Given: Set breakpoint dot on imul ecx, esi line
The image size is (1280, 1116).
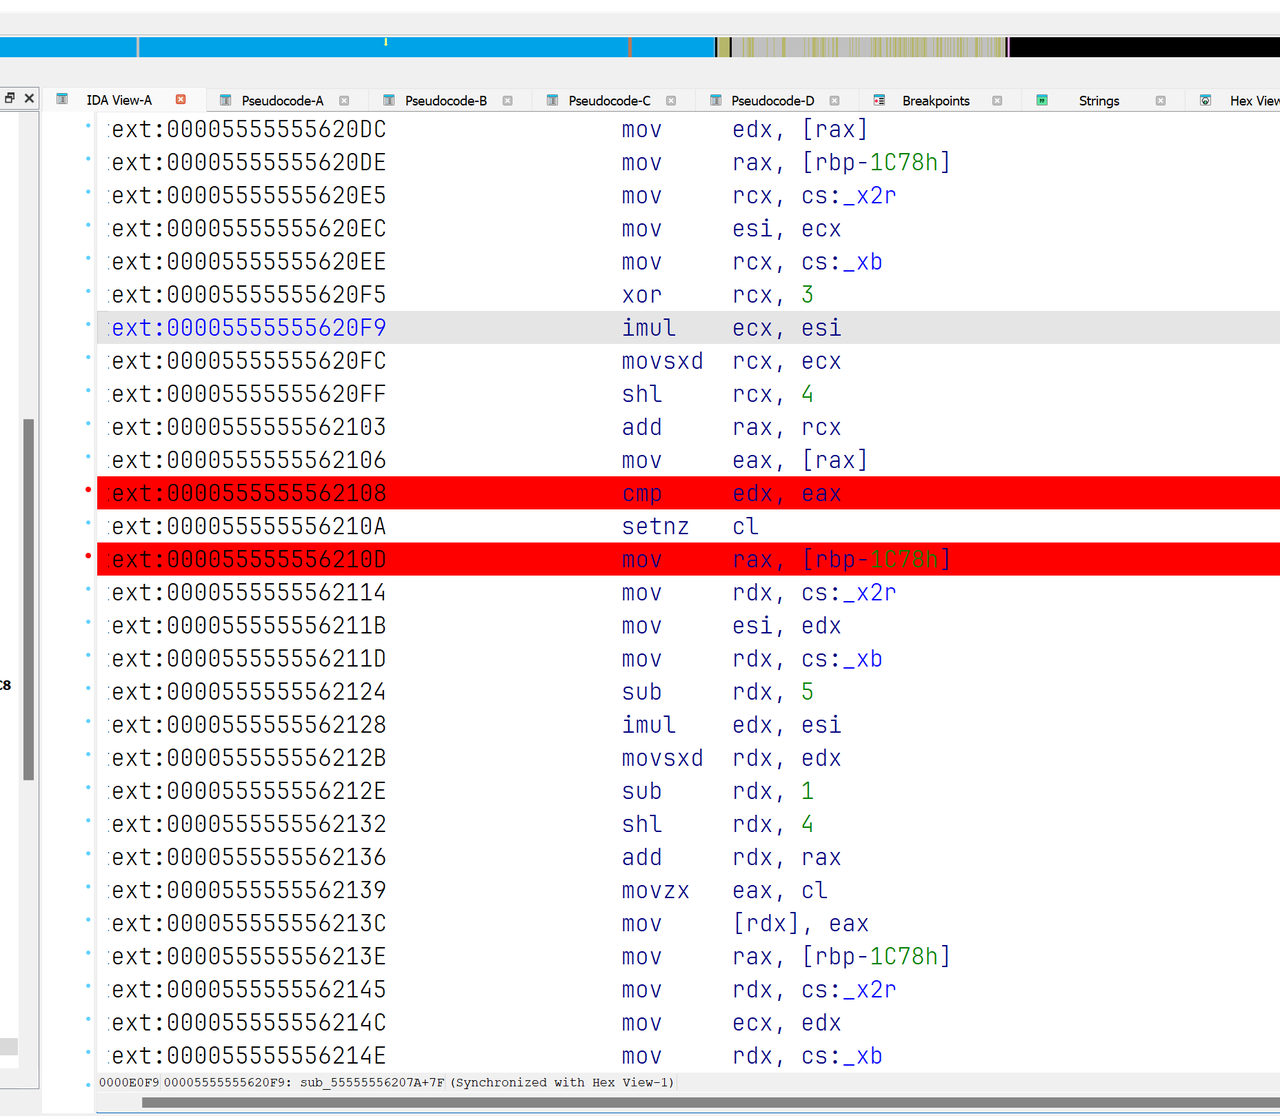Looking at the screenshot, I should [x=88, y=324].
